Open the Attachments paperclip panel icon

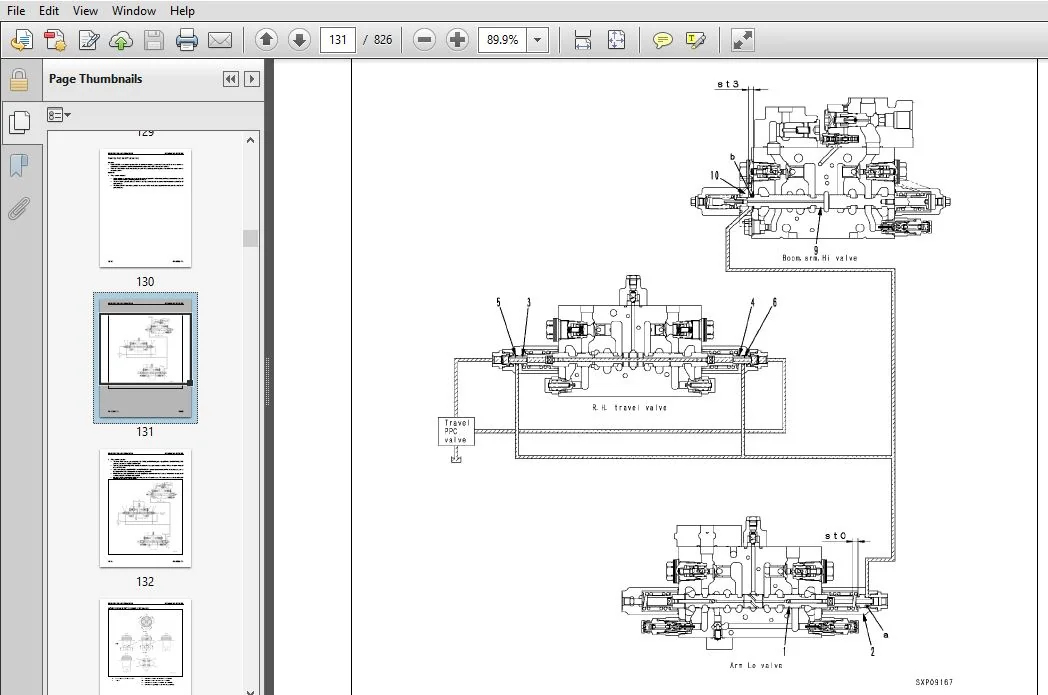[19, 208]
